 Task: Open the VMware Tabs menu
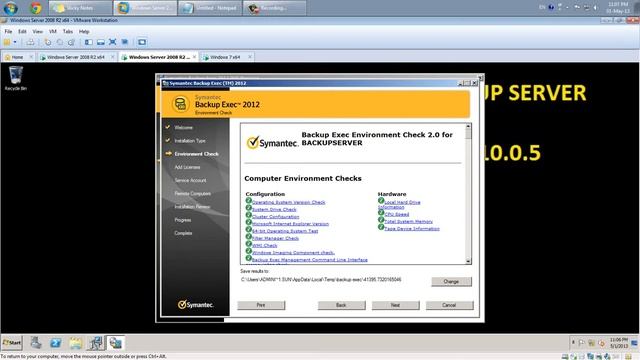pos(68,31)
